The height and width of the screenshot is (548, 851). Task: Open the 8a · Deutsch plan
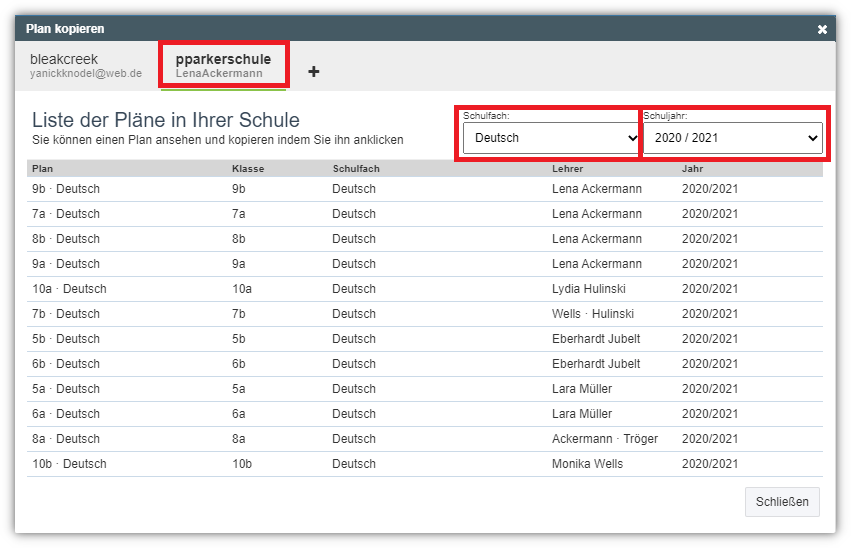pos(425,438)
